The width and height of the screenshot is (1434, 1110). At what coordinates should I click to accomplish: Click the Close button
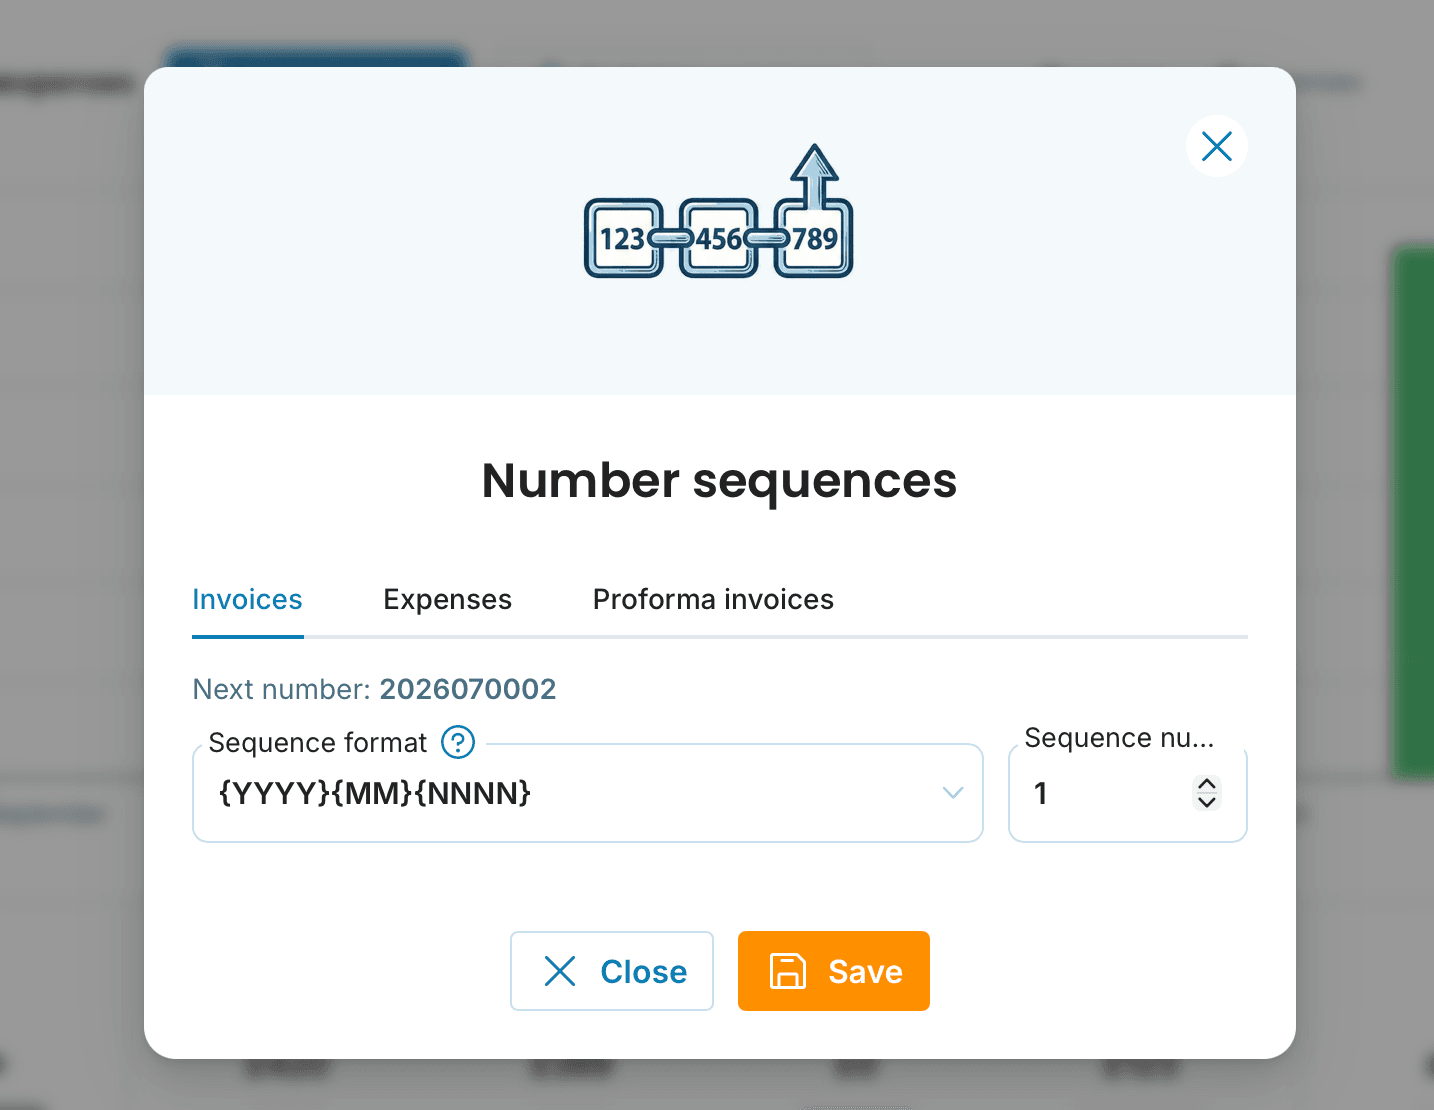coord(612,971)
